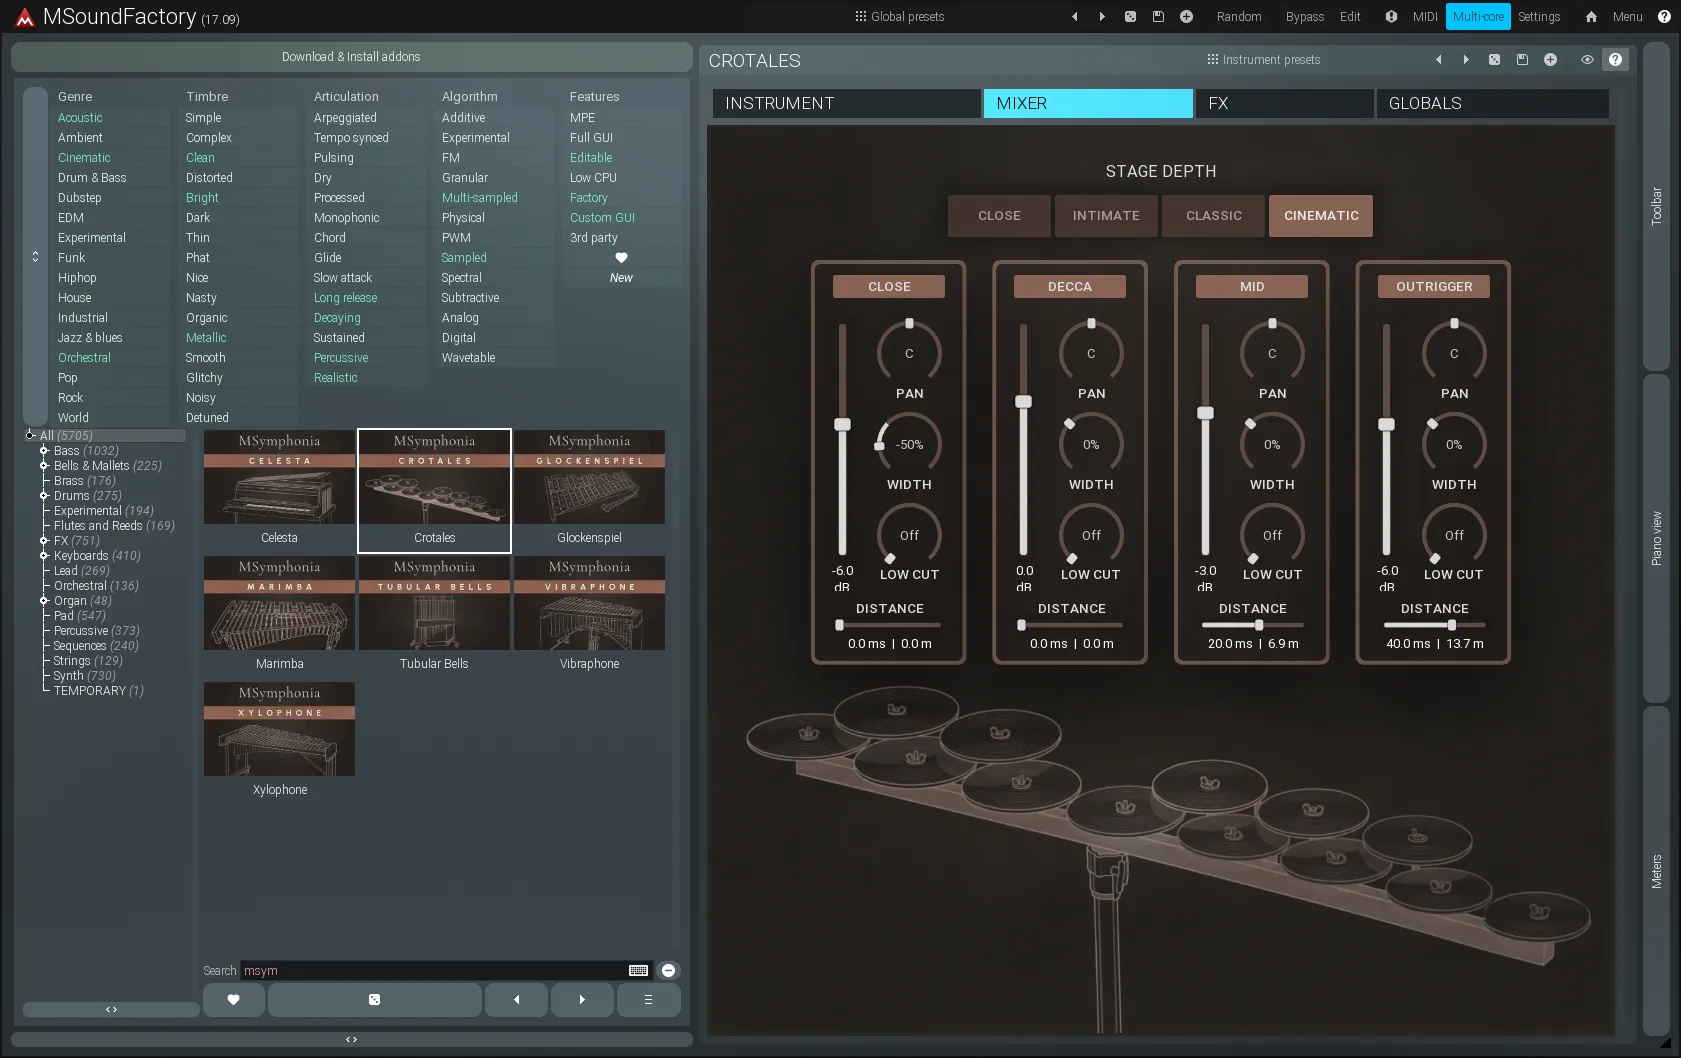The height and width of the screenshot is (1058, 1681).
Task: Select the INTIMATE stage depth
Action: coord(1106,216)
